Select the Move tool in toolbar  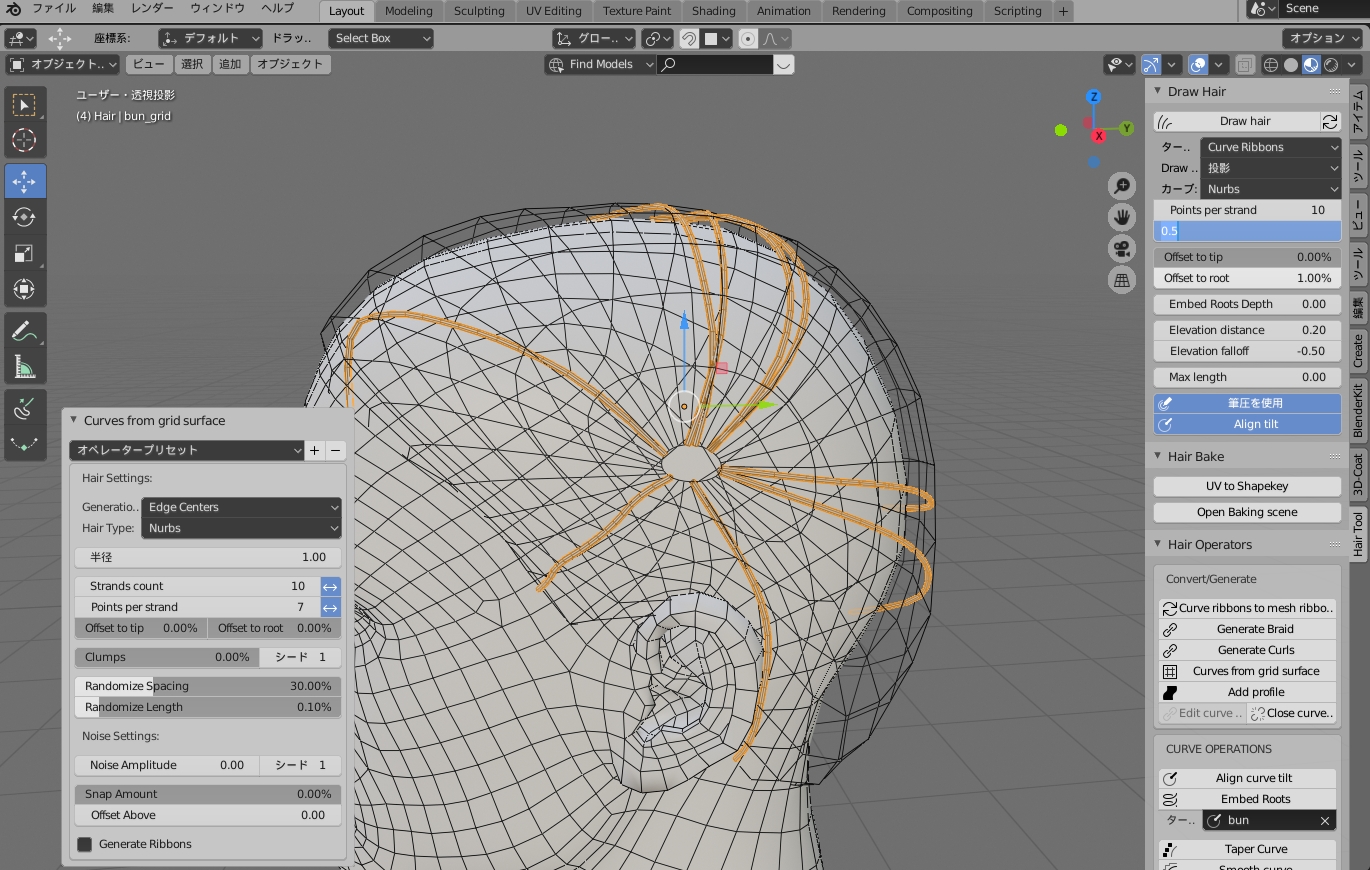coord(24,181)
